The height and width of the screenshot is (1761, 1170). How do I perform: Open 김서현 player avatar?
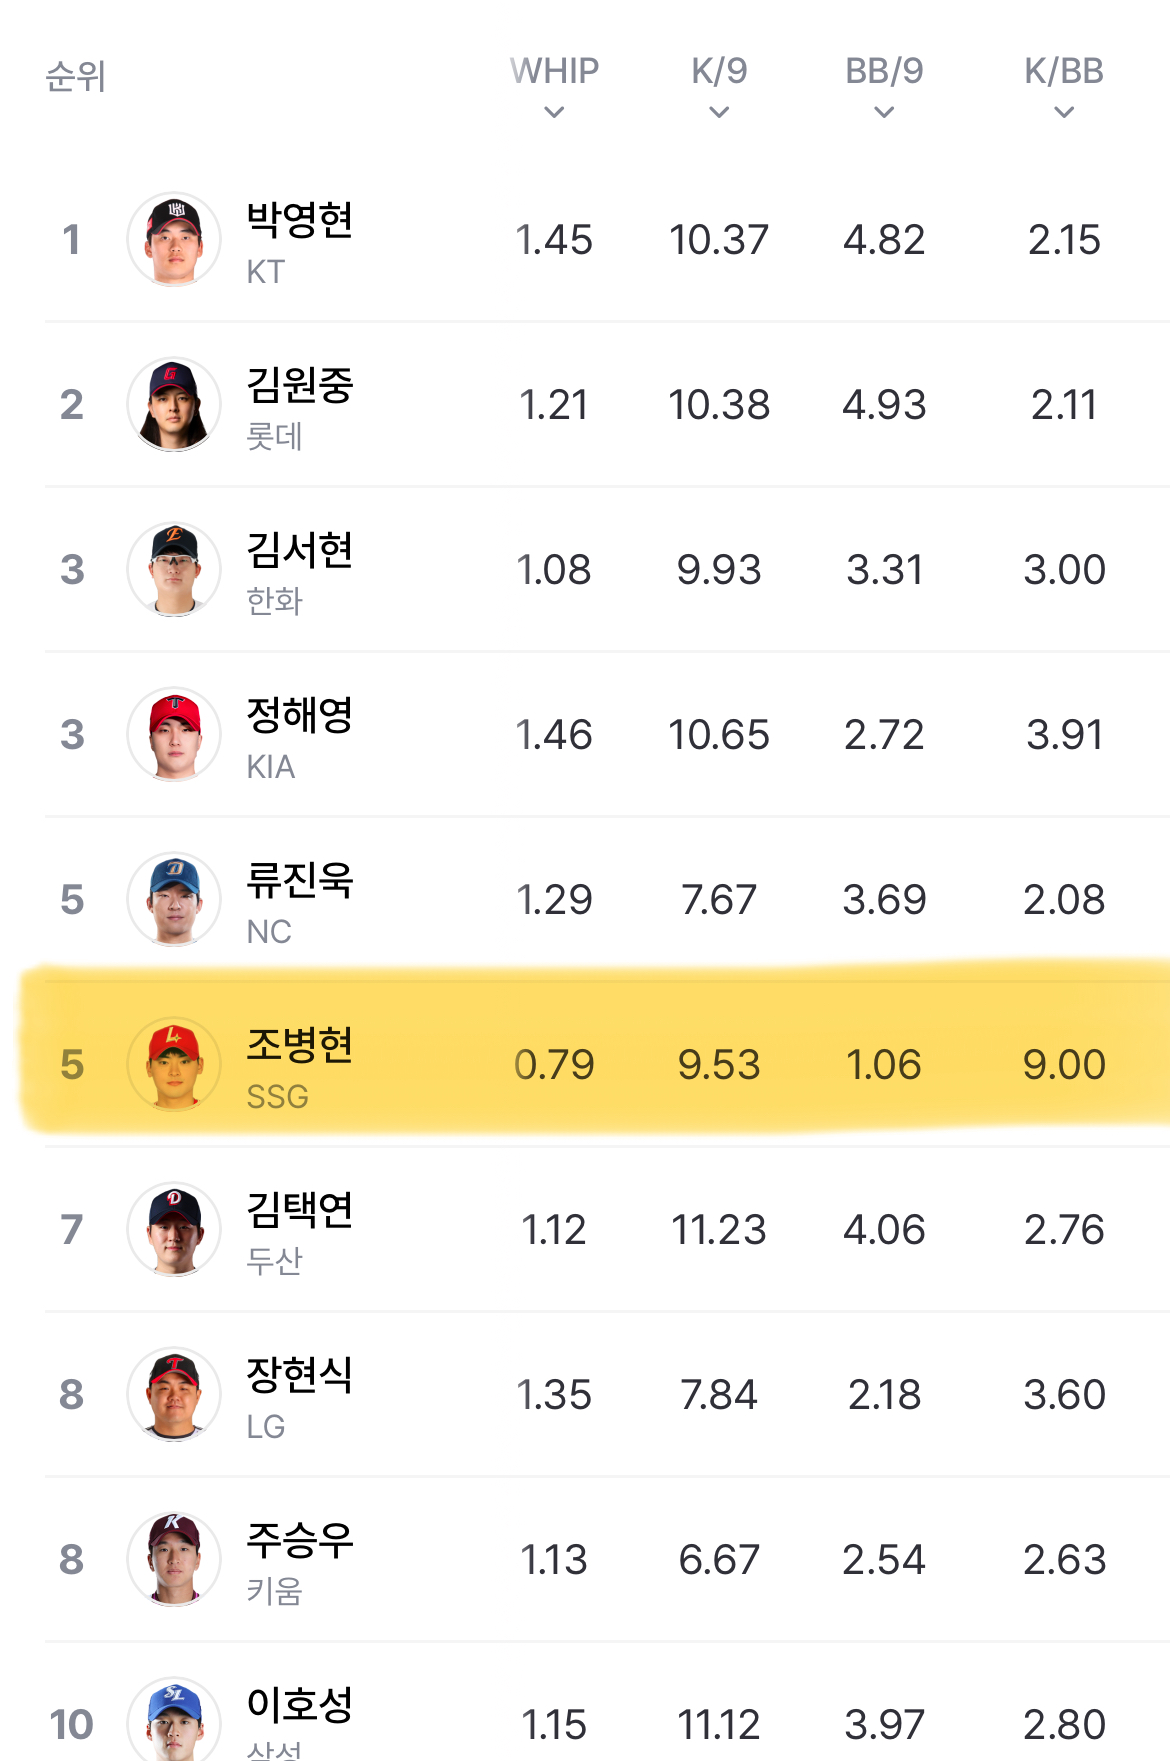tap(174, 570)
